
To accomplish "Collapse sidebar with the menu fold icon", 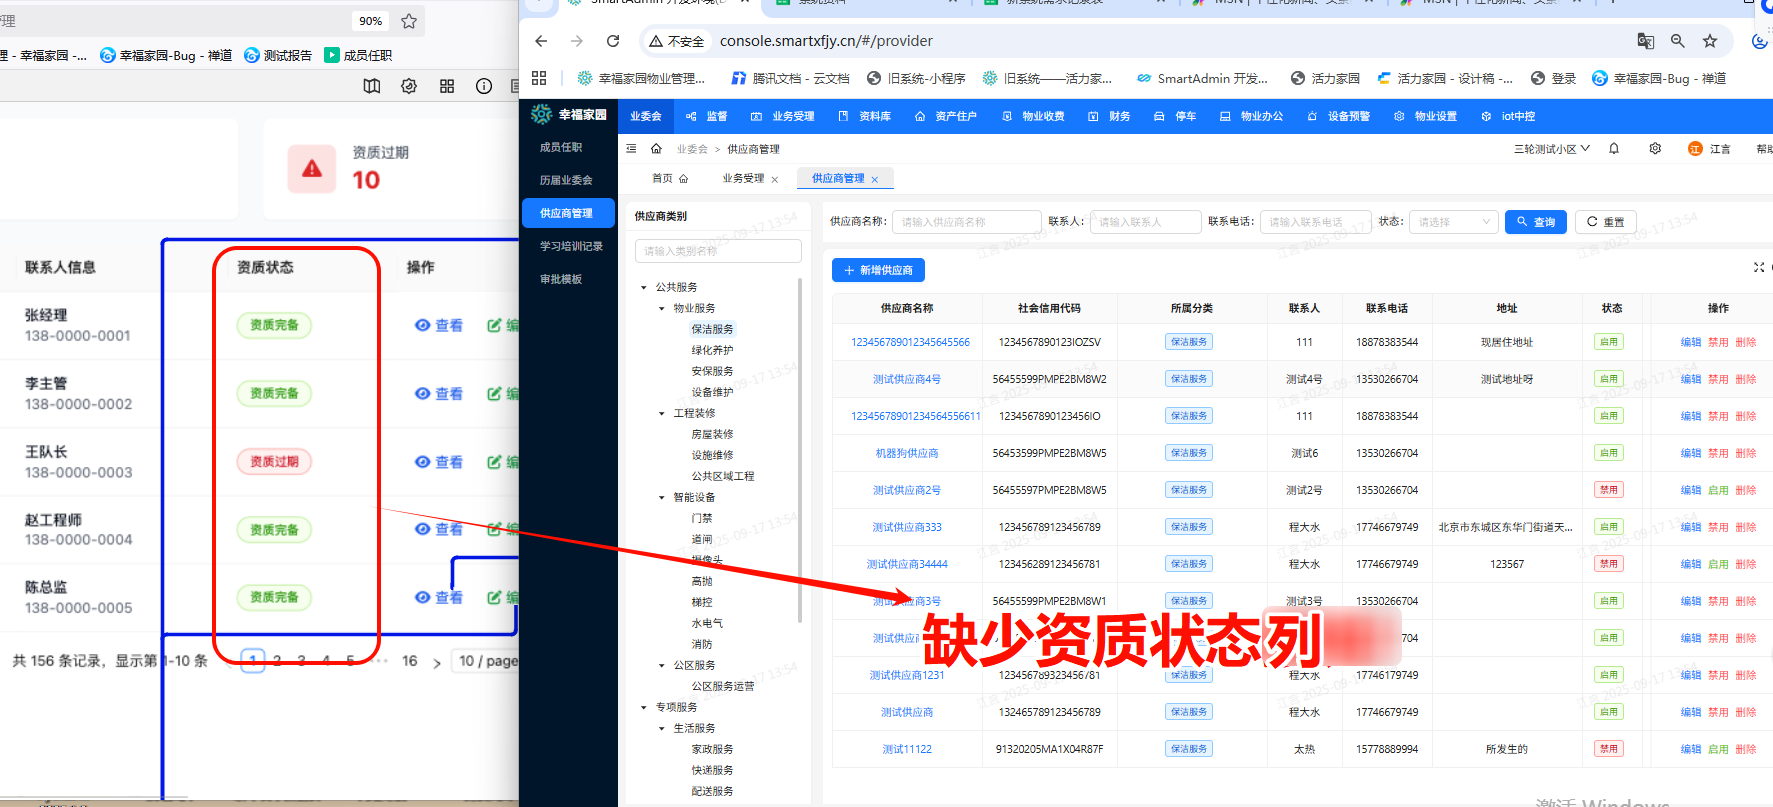I will click(631, 149).
